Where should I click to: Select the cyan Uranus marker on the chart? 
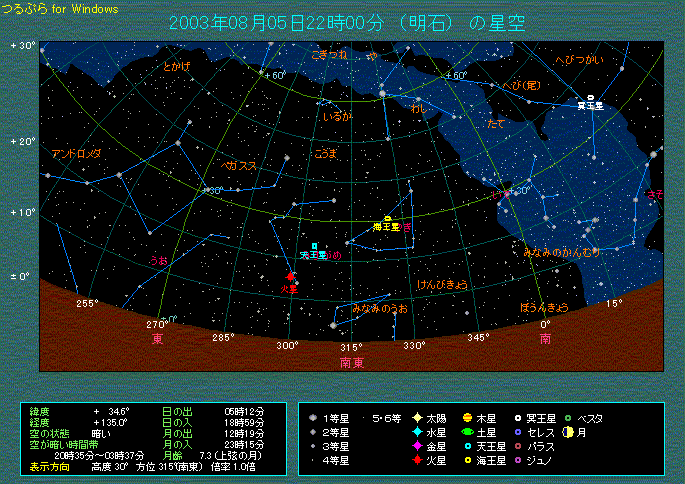(x=314, y=246)
